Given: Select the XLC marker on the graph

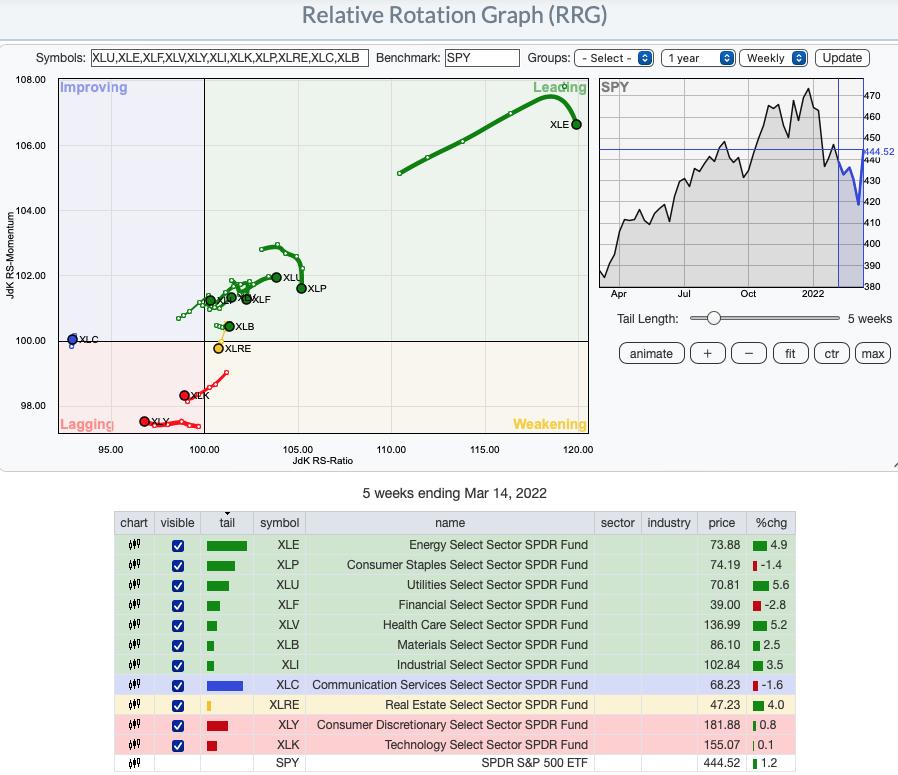Looking at the screenshot, I should pos(72,340).
